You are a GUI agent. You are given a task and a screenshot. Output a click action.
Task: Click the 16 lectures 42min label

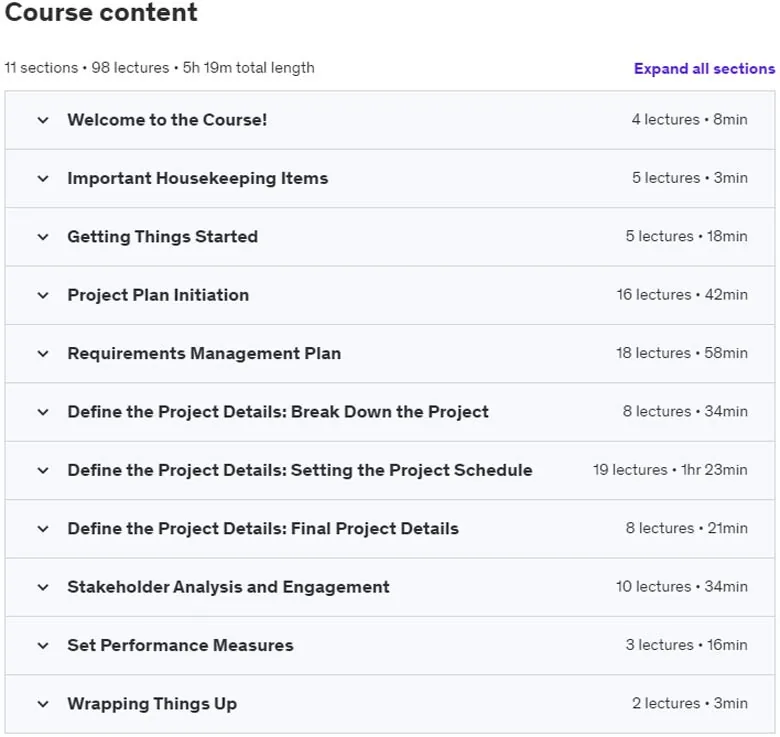pyautogui.click(x=682, y=295)
